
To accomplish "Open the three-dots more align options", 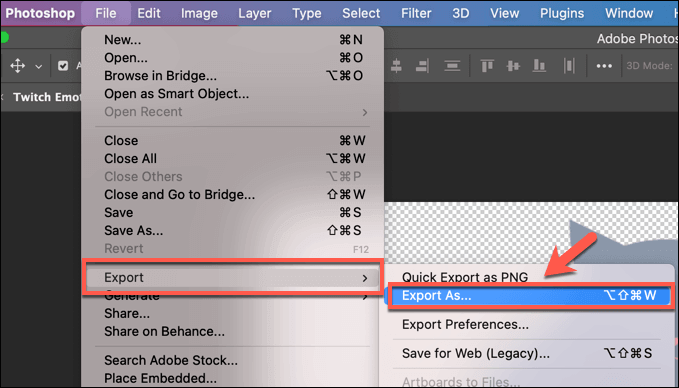I will point(604,66).
